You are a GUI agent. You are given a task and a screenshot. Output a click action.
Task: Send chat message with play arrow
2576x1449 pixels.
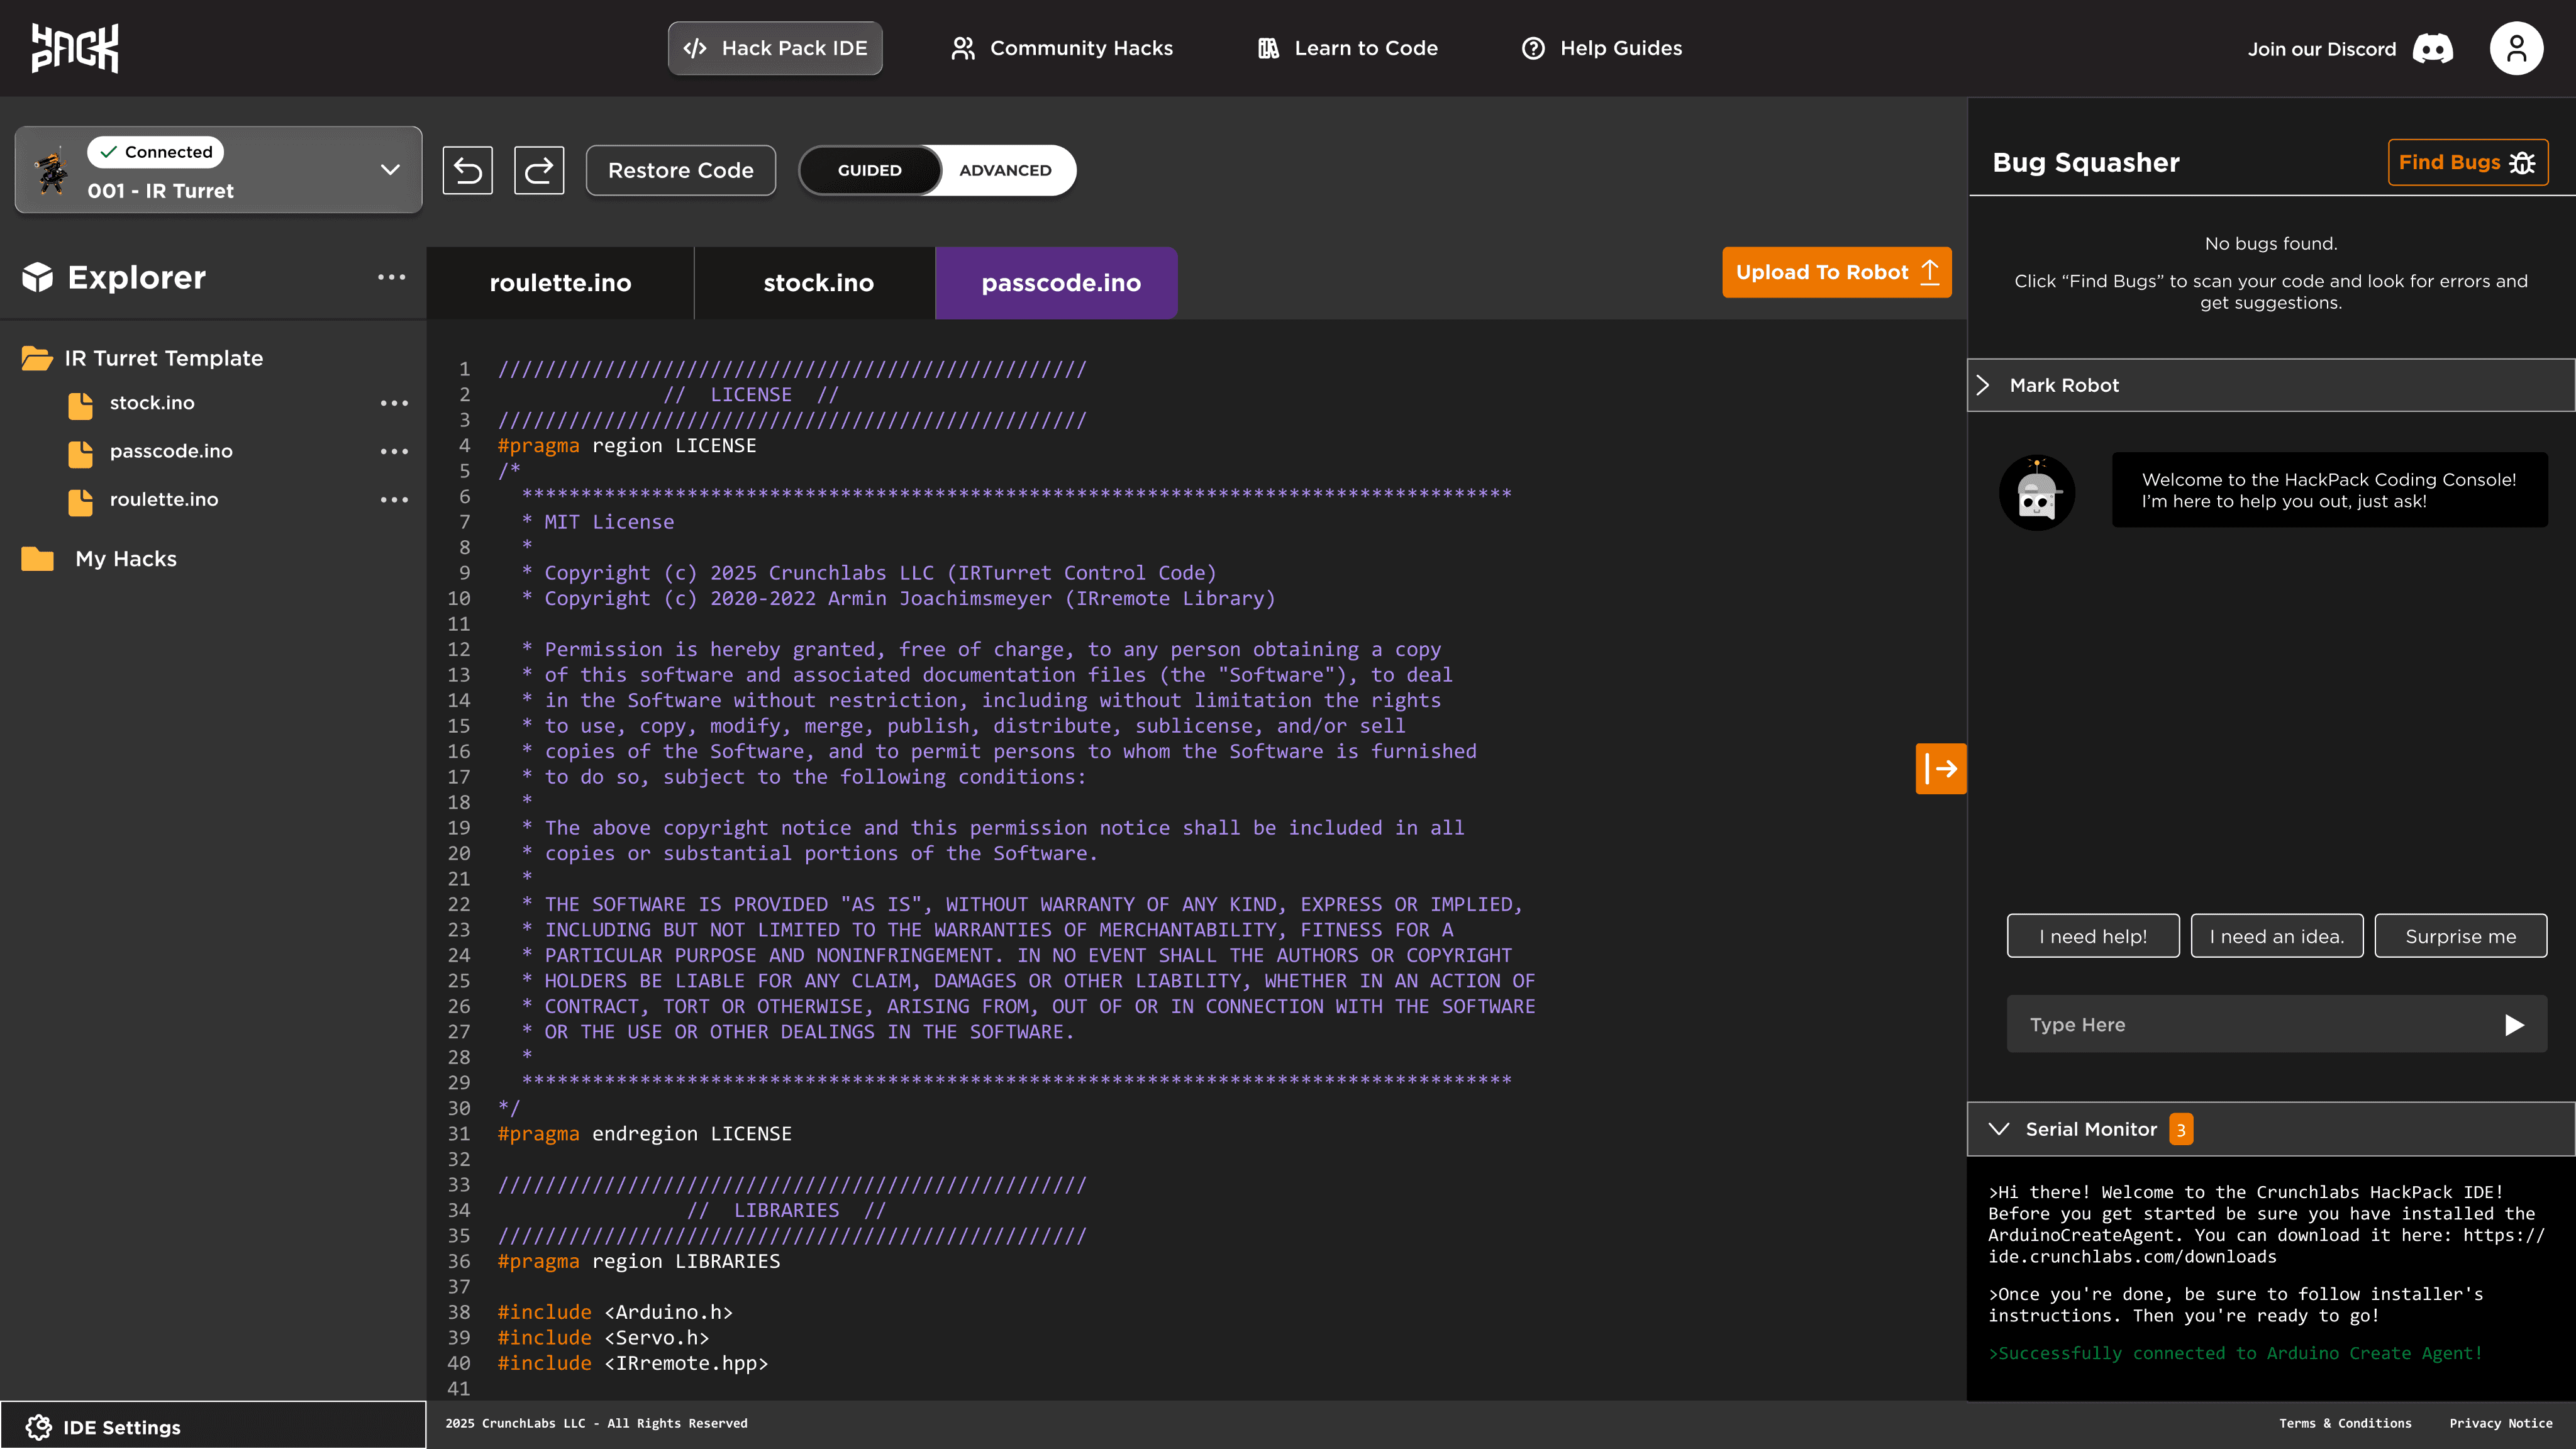point(2514,1025)
